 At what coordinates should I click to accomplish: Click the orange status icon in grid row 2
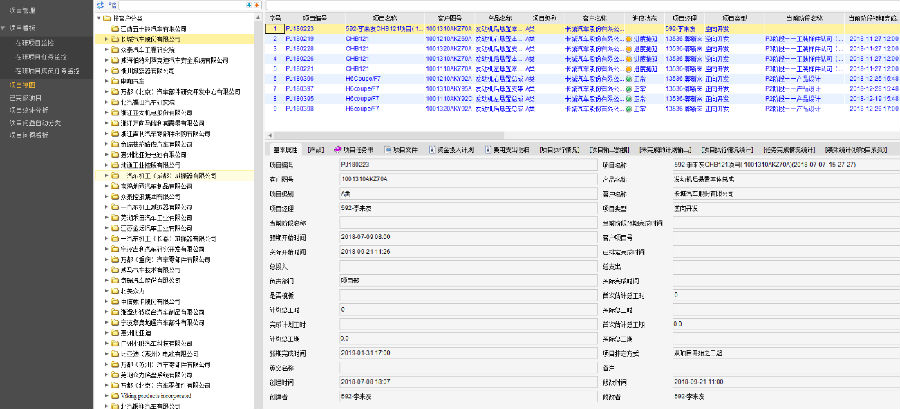click(628, 40)
